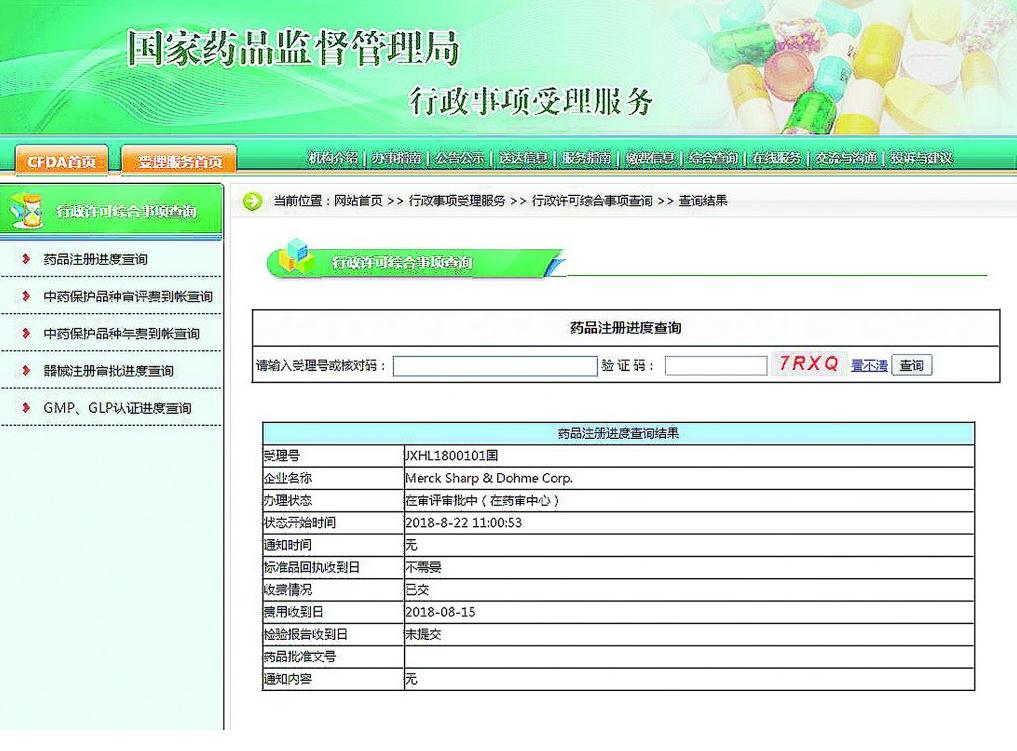
Task: Open the 综合查询 menu item
Action: click(714, 158)
